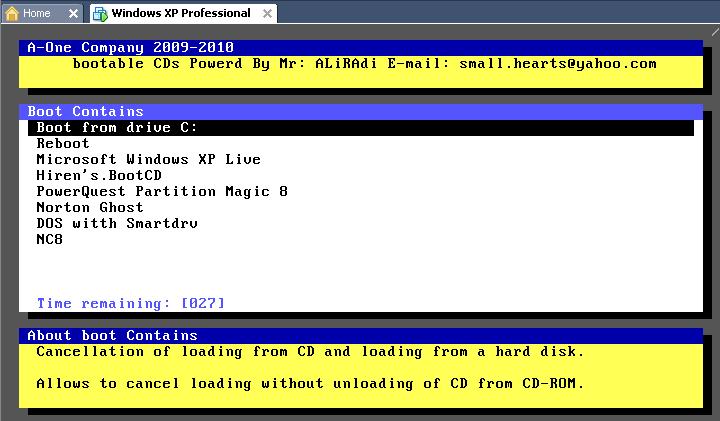Choose Microsoft Windows XP Live
720x421 pixels.
pyautogui.click(x=148, y=159)
